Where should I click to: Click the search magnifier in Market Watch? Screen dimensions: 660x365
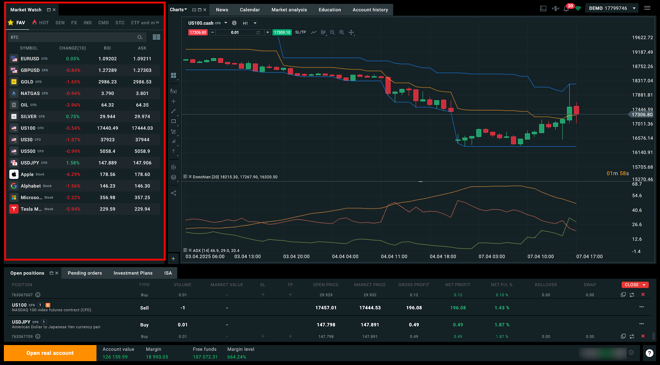139,37
